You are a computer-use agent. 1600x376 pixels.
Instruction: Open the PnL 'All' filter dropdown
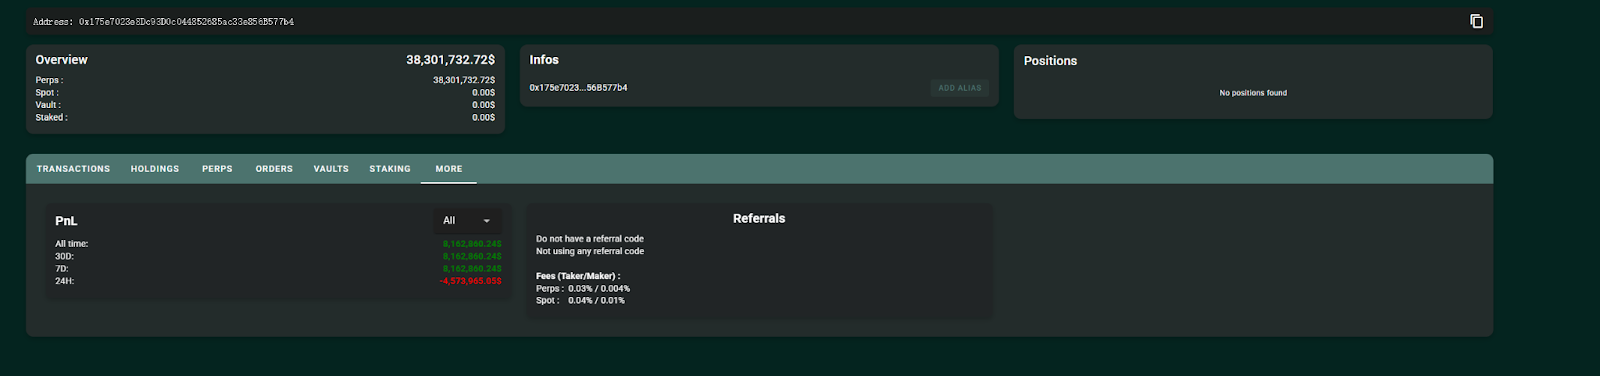(468, 221)
